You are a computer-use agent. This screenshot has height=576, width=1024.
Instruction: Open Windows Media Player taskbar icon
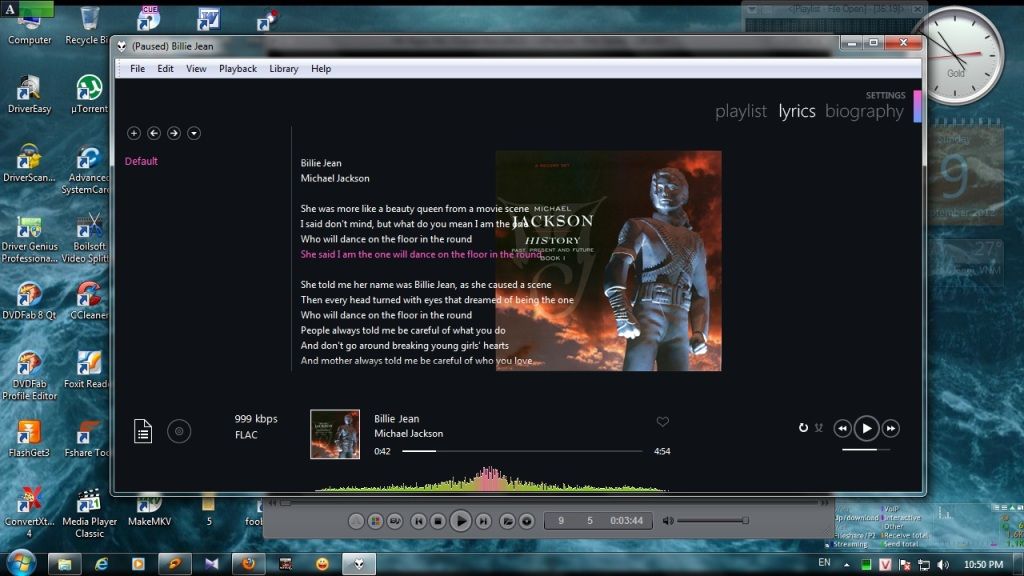point(138,564)
